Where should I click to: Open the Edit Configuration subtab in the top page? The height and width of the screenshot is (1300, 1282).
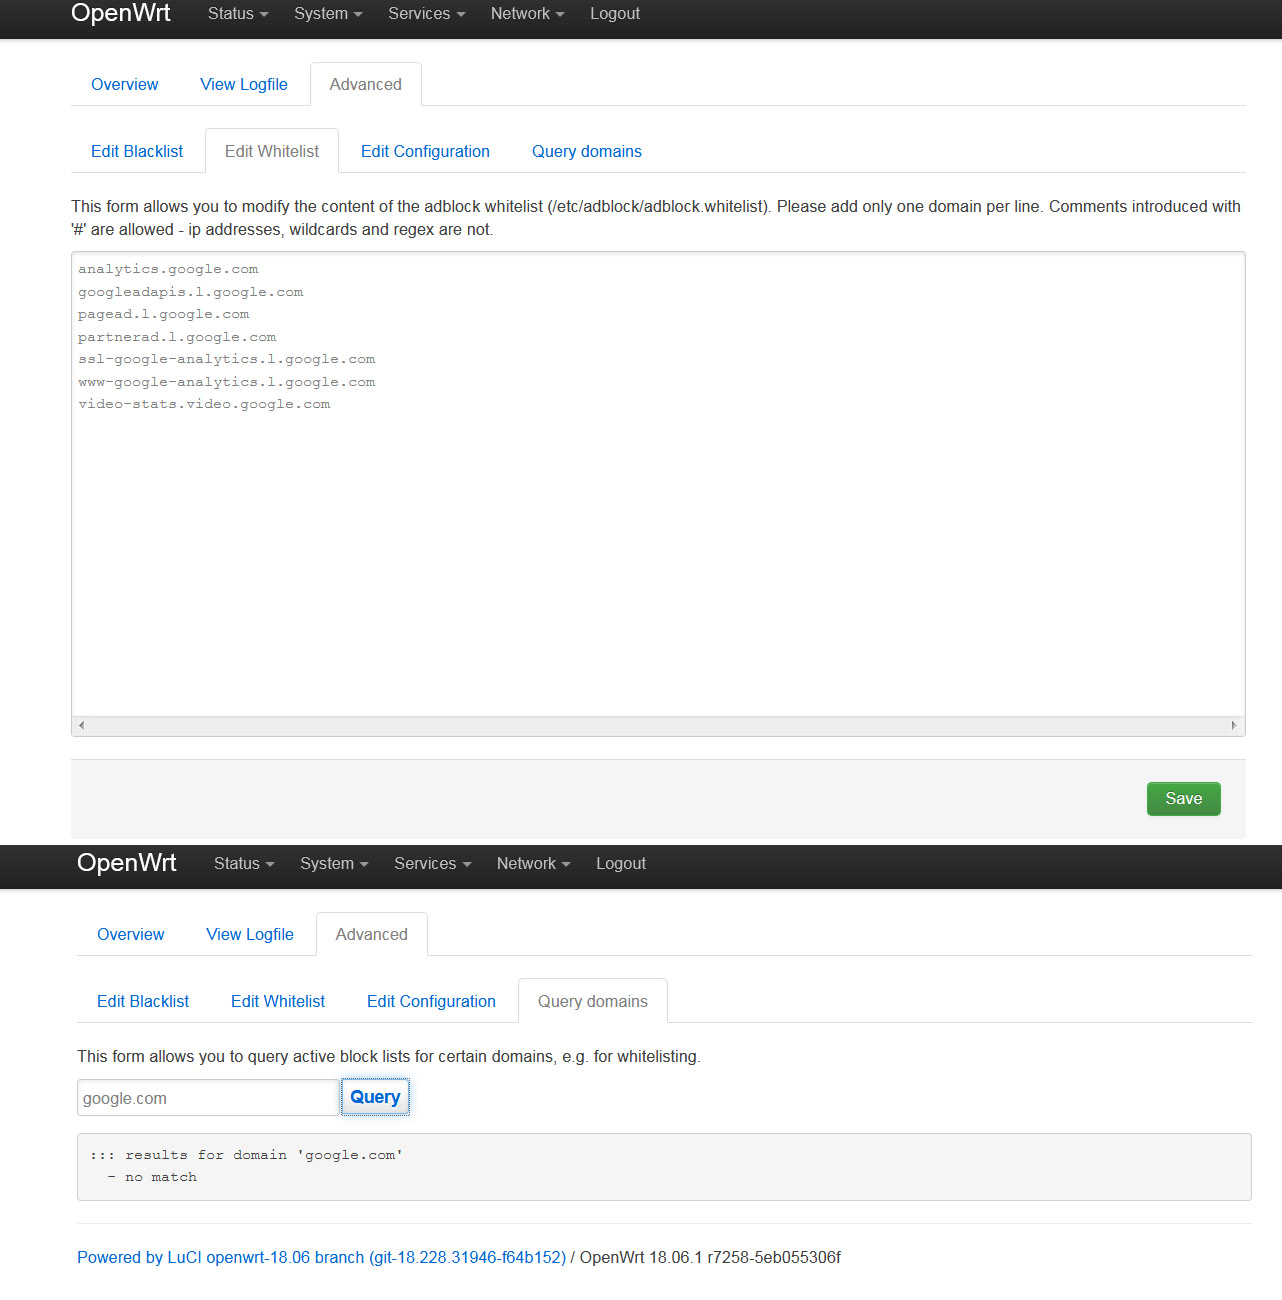coord(425,152)
